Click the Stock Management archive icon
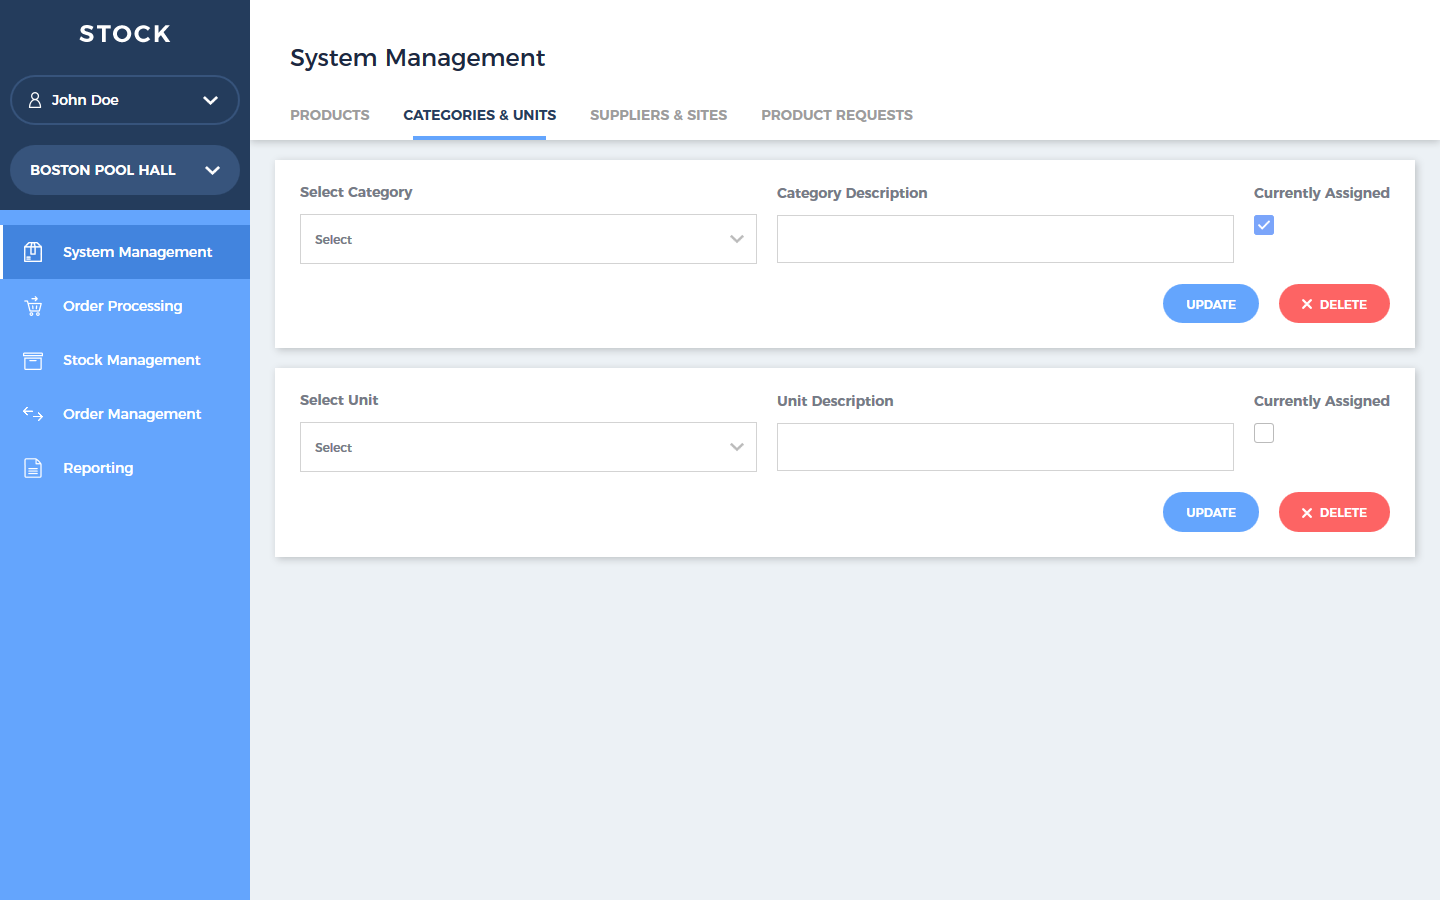 33,360
